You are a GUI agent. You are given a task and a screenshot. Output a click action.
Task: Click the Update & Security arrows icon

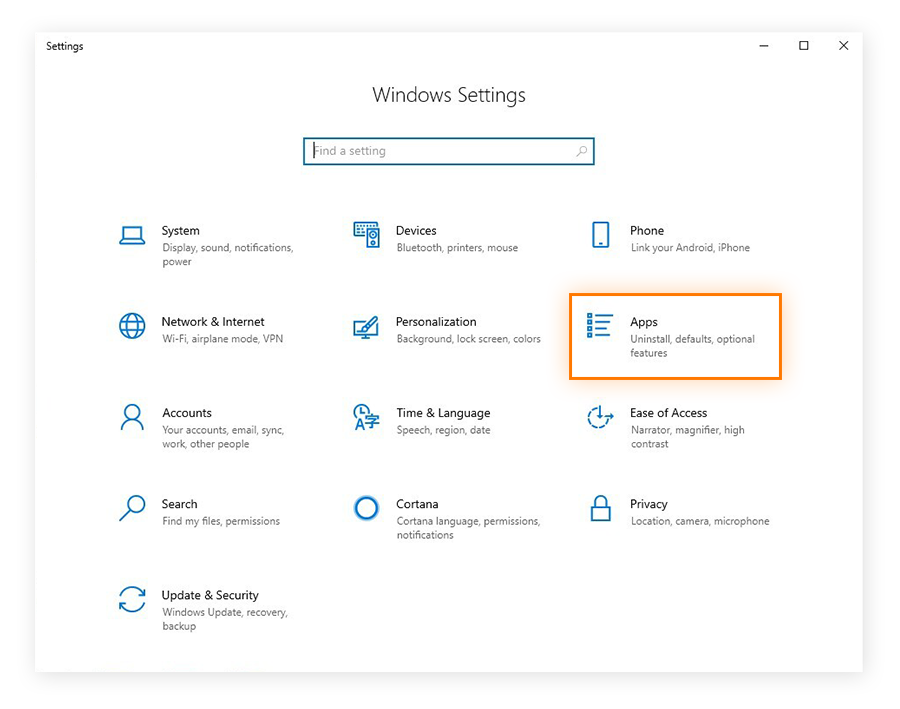pos(132,599)
